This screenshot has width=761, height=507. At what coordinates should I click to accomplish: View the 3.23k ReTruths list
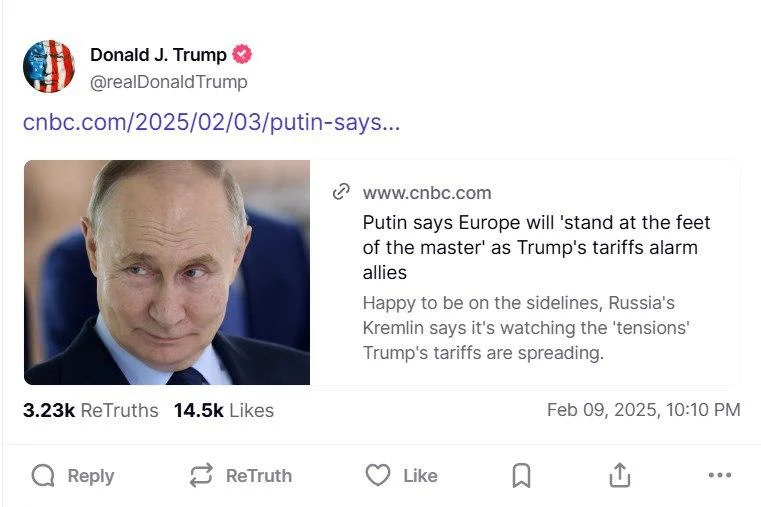click(x=90, y=410)
